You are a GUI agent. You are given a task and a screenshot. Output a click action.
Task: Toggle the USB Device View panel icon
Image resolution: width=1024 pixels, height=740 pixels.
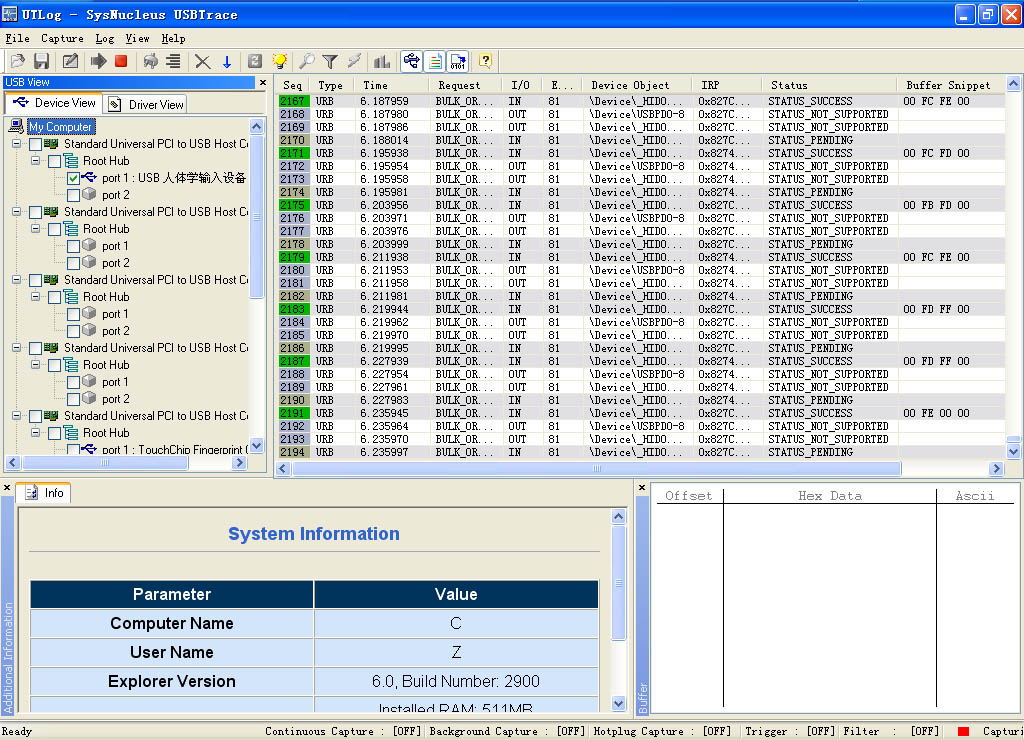click(x=410, y=61)
